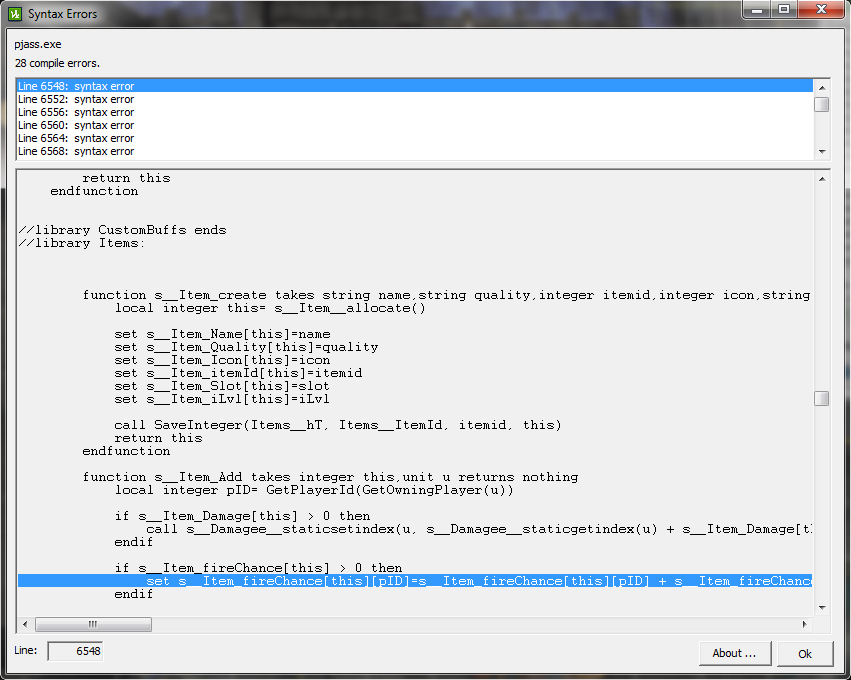
Task: Click the 'pjass.exe' label
Action: 38,45
